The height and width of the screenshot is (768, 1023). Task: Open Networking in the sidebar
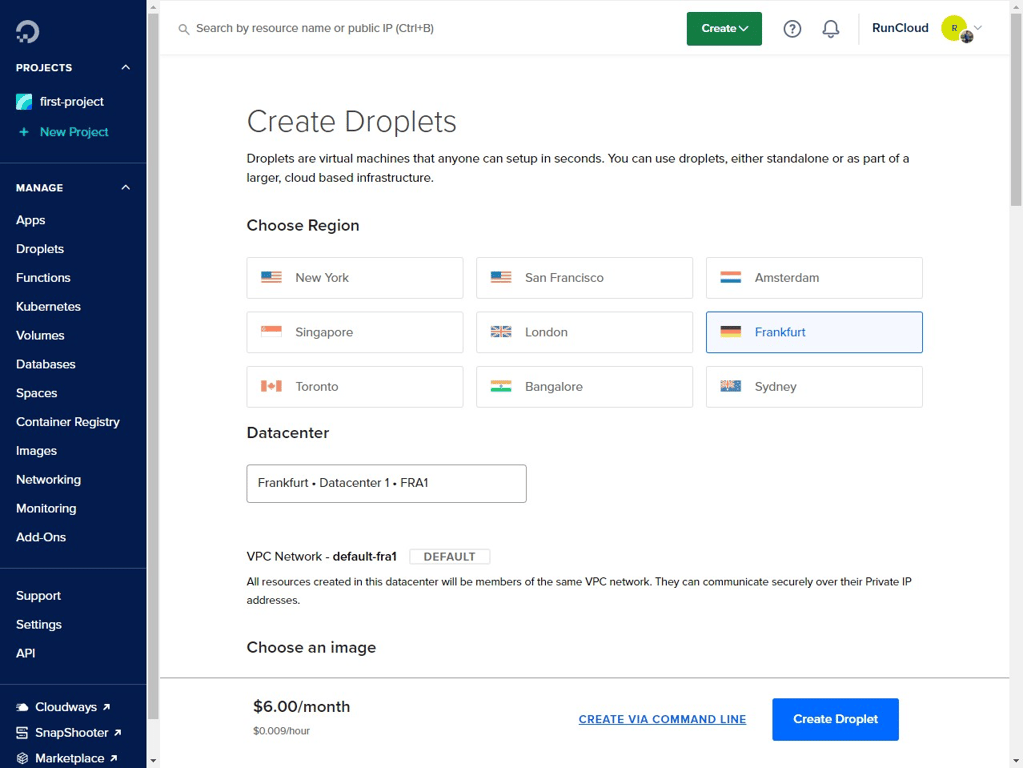[48, 480]
